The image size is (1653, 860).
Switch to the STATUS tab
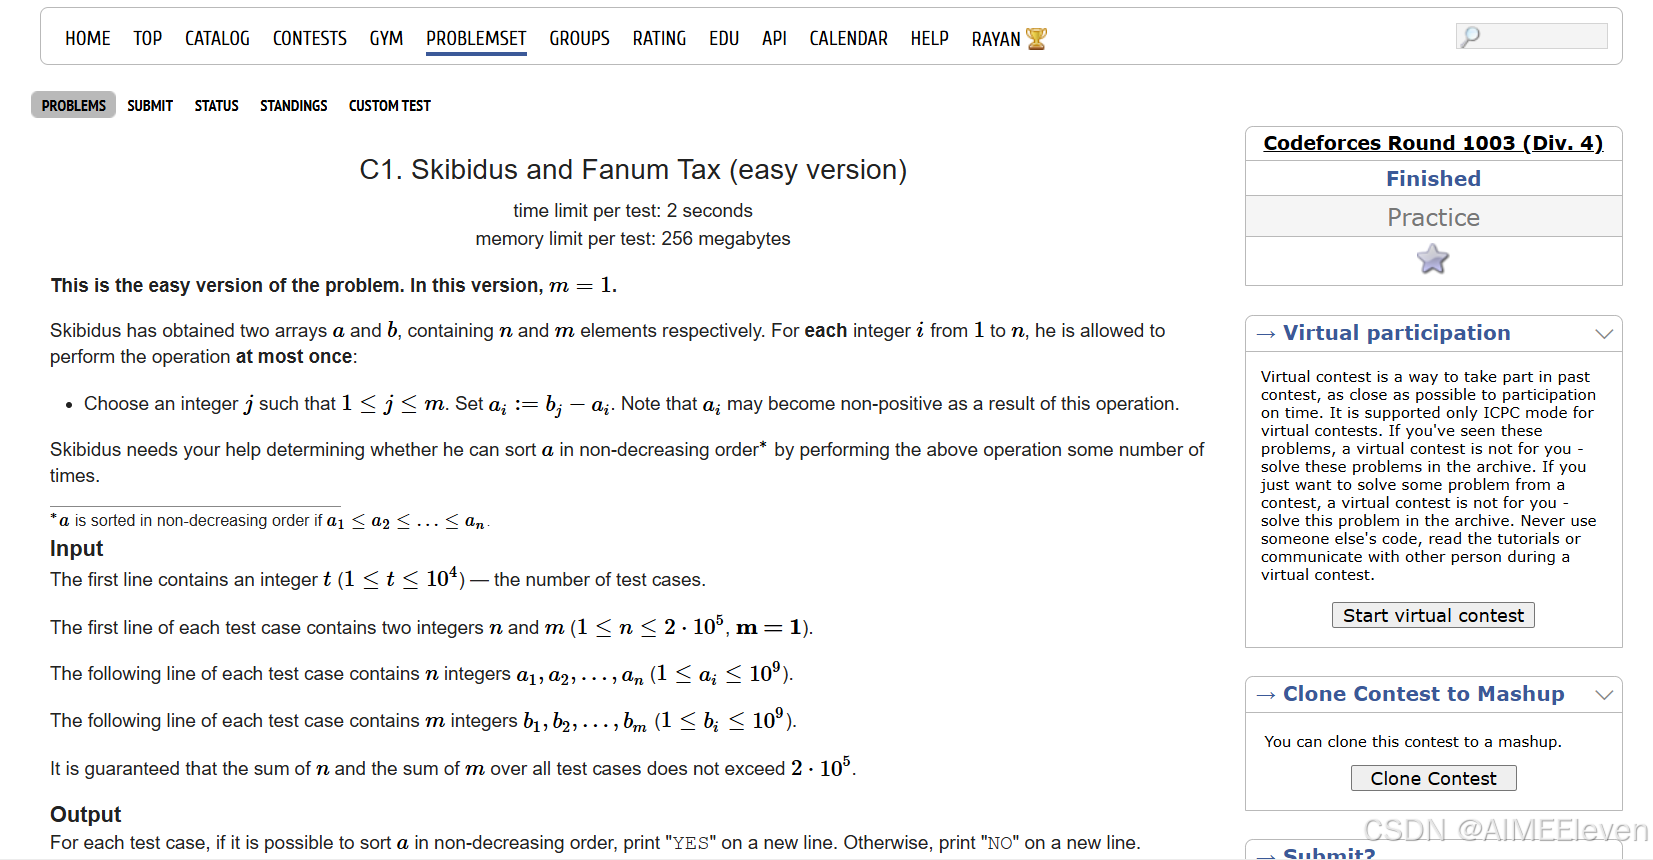click(217, 105)
